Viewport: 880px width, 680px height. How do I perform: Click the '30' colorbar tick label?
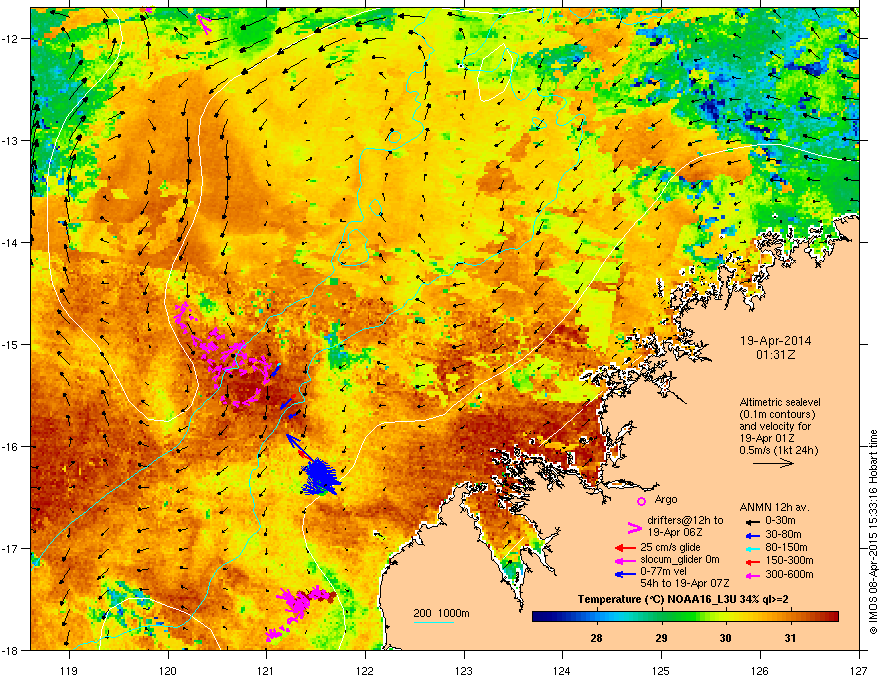(726, 638)
